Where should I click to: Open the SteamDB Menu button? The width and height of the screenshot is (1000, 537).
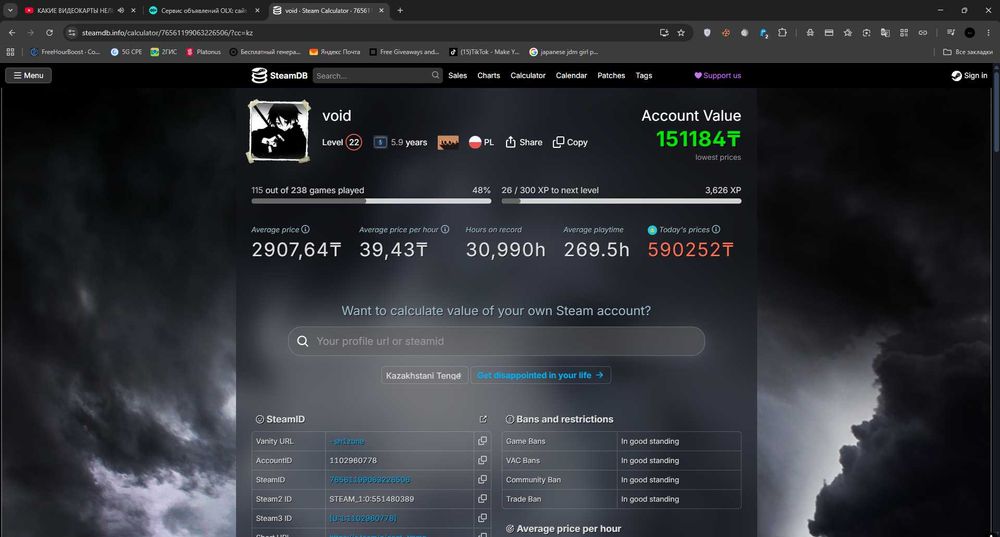pyautogui.click(x=29, y=75)
